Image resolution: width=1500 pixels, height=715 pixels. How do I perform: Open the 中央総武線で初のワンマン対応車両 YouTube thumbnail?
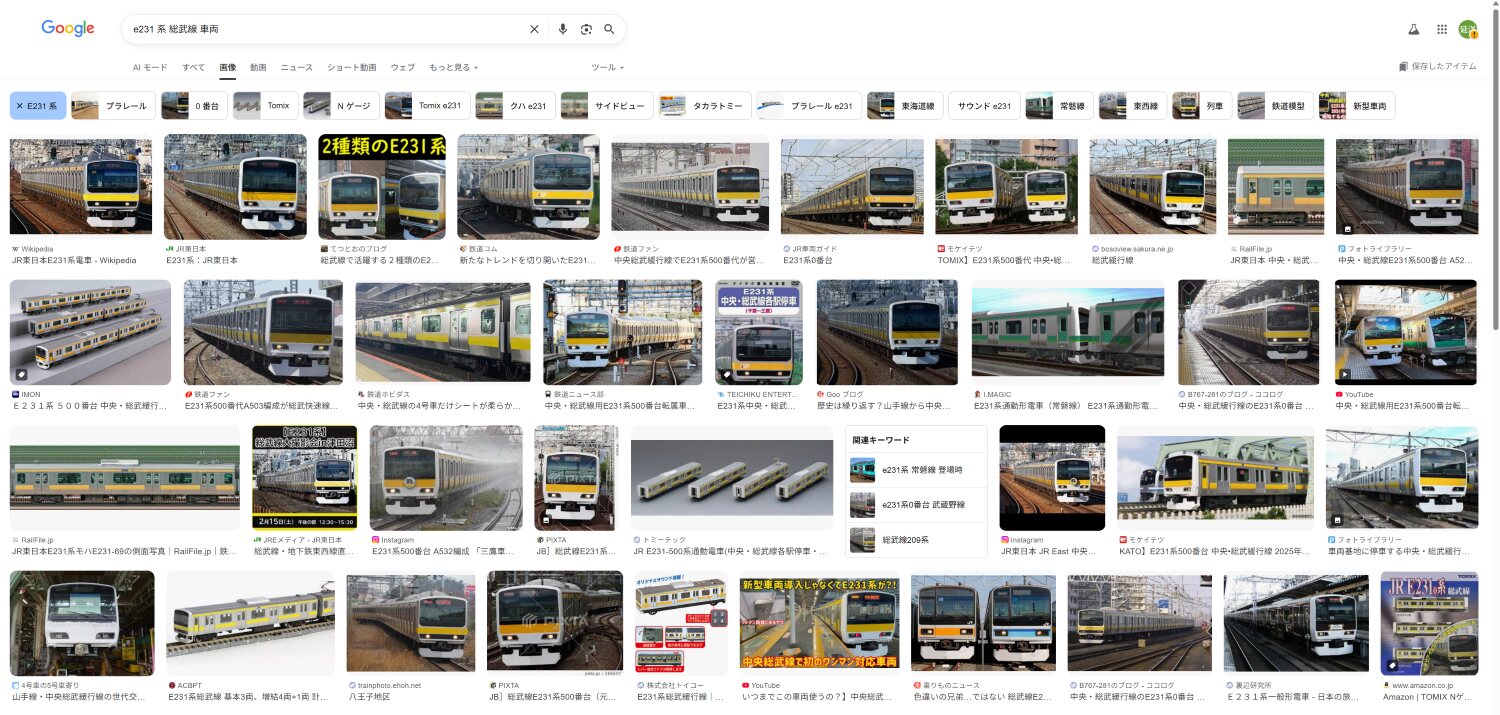[x=819, y=623]
